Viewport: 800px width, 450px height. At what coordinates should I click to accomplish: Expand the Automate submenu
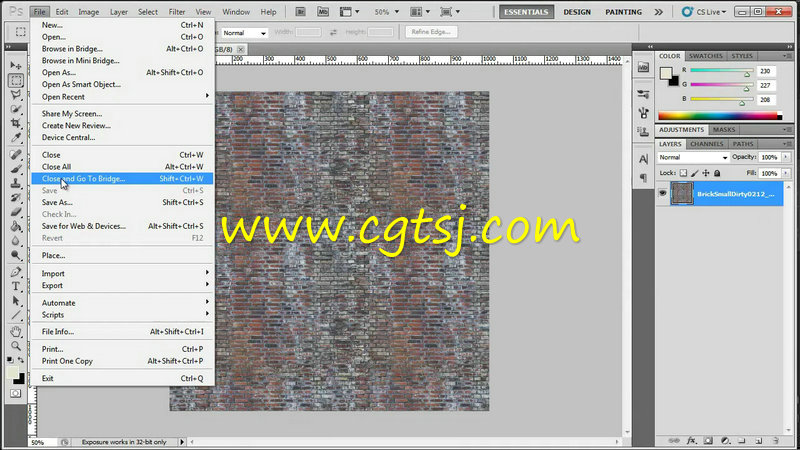click(122, 303)
